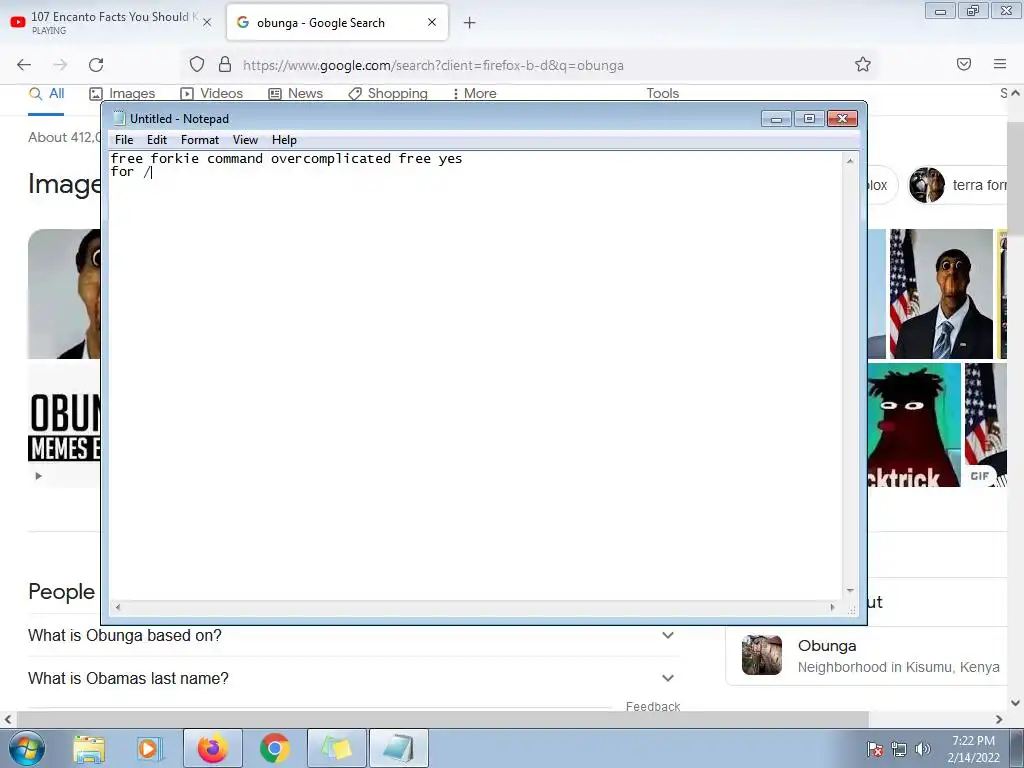Minimize the Firefox browser window
Image resolution: width=1024 pixels, height=768 pixels.
[940, 11]
